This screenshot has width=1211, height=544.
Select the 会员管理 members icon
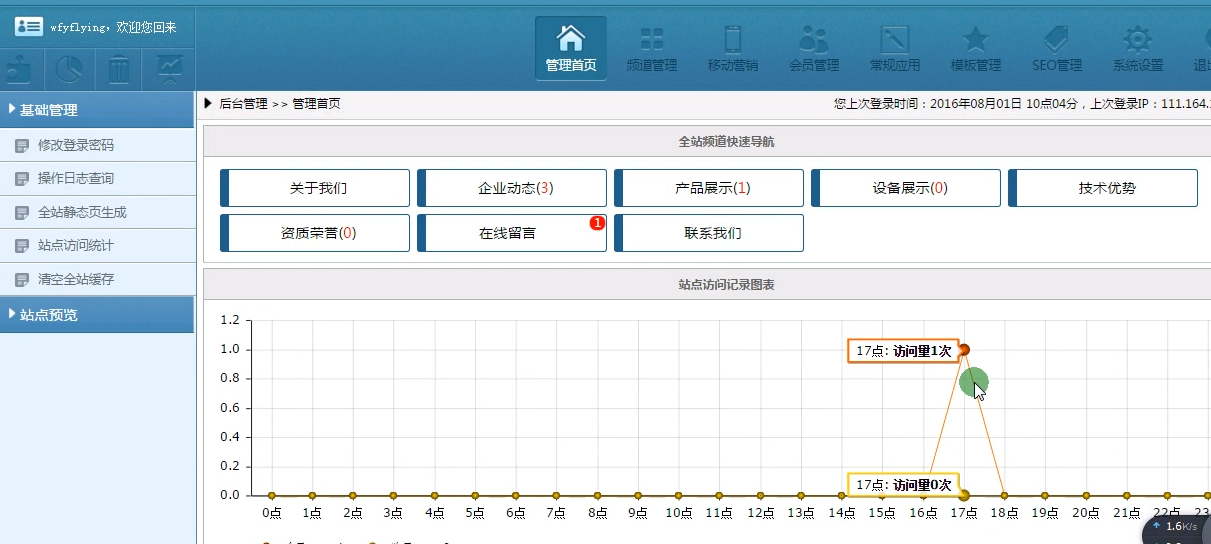[x=813, y=40]
